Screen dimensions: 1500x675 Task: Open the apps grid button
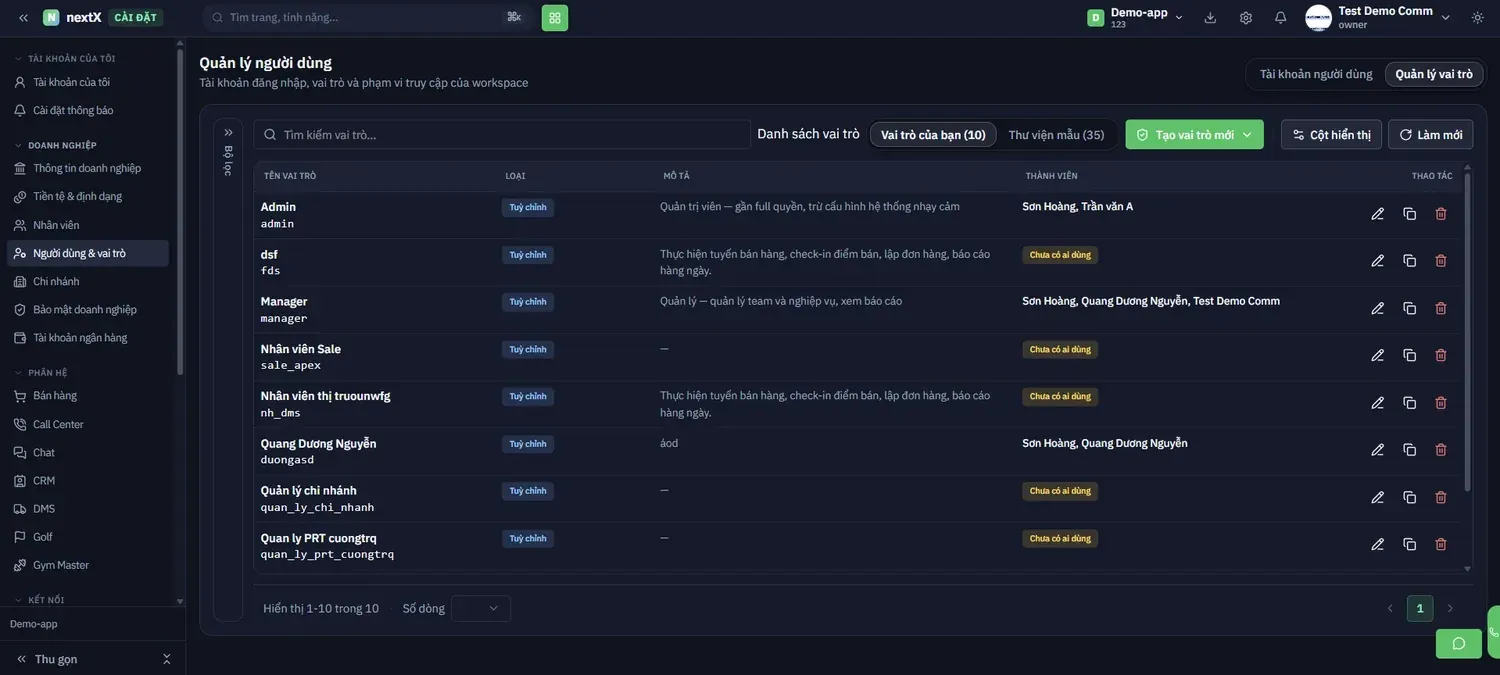(x=555, y=18)
